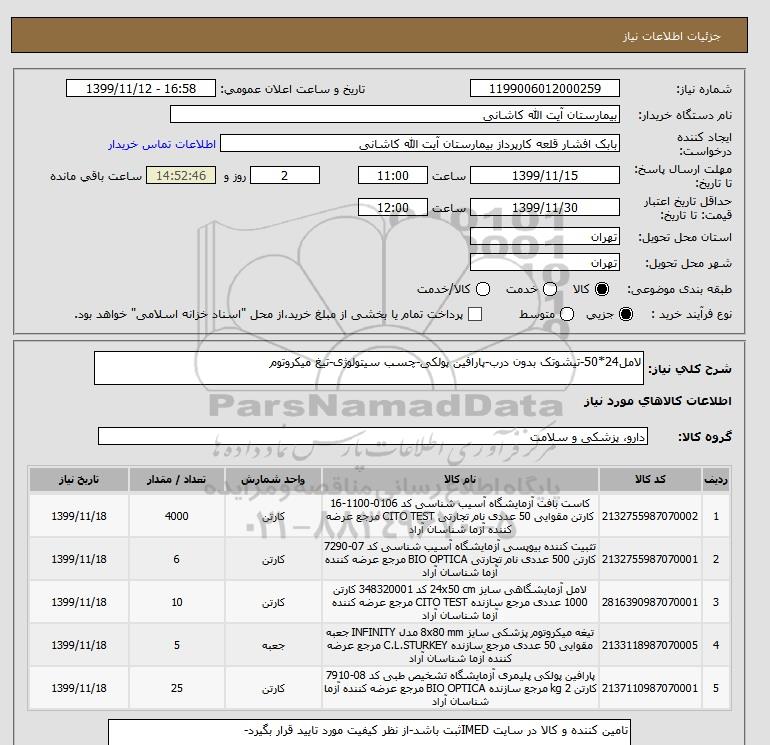This screenshot has width=770, height=745.
Task: Click the IMED supplier note text box
Action: (x=369, y=732)
